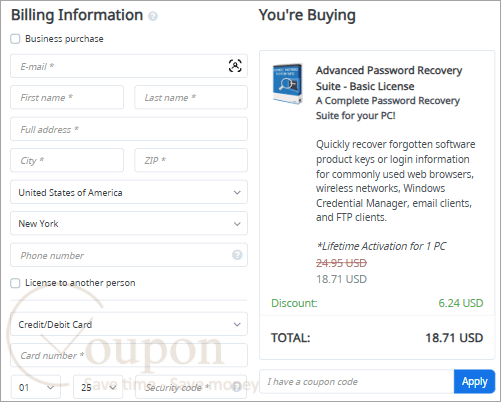Focus the City input field
This screenshot has width=501, height=402.
pyautogui.click(x=67, y=160)
